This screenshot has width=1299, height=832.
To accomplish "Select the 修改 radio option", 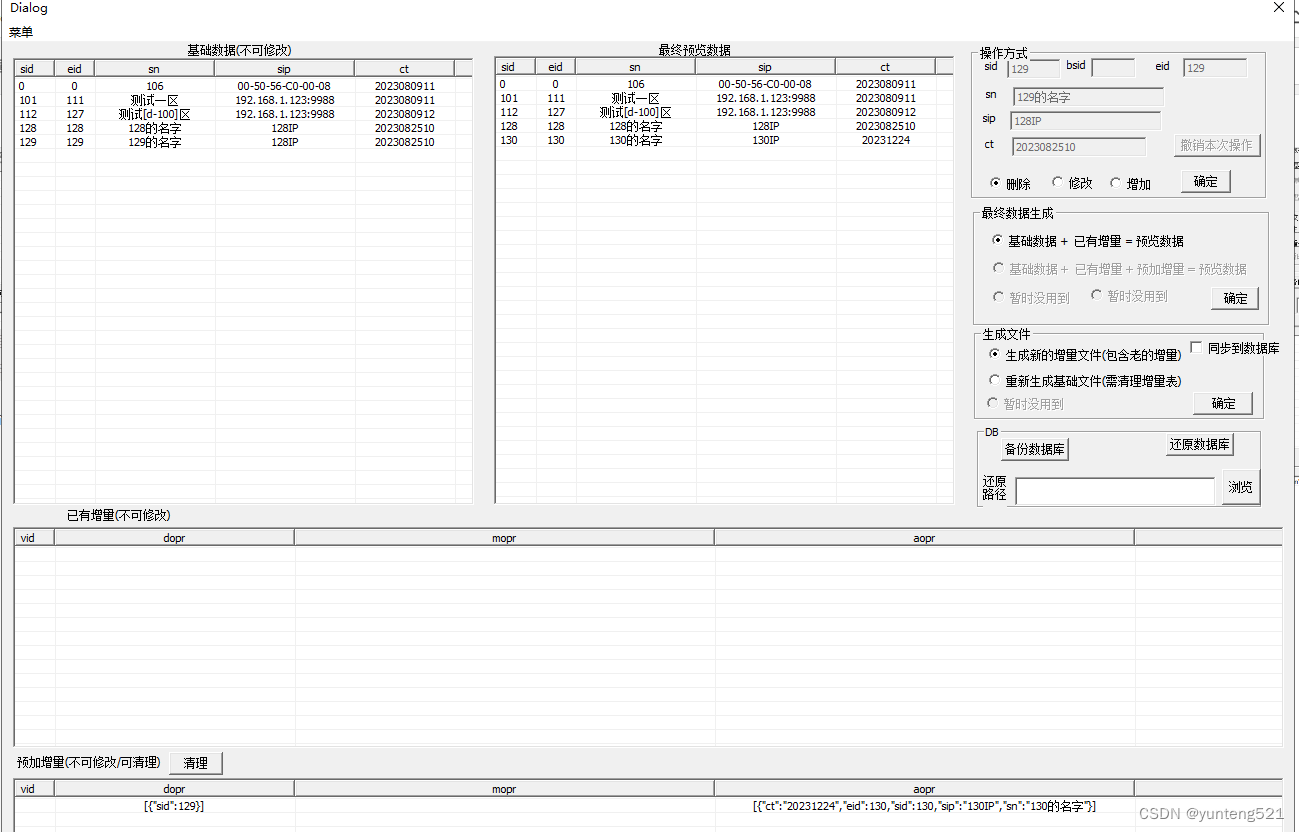I will click(1072, 184).
